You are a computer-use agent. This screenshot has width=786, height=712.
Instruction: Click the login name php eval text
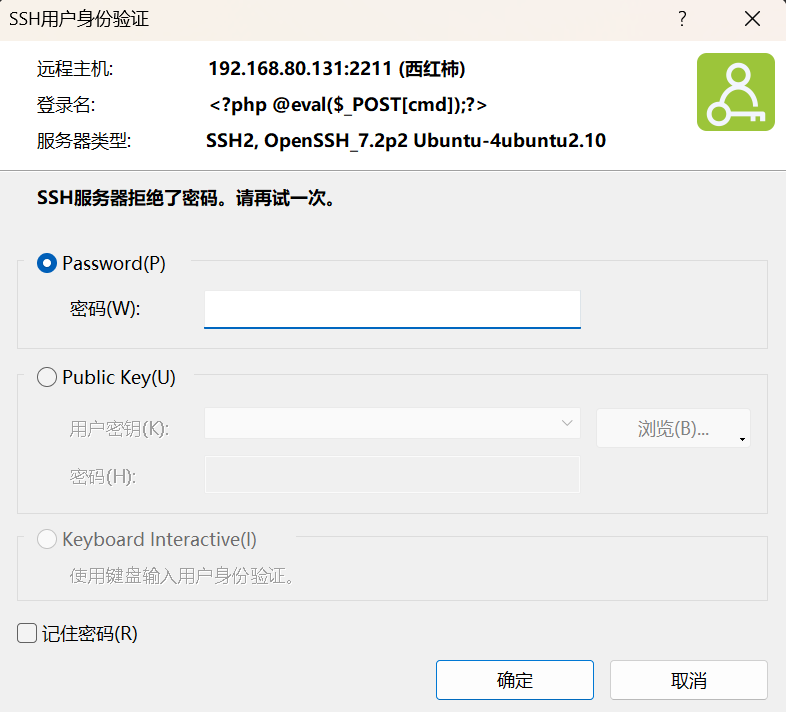tap(348, 105)
